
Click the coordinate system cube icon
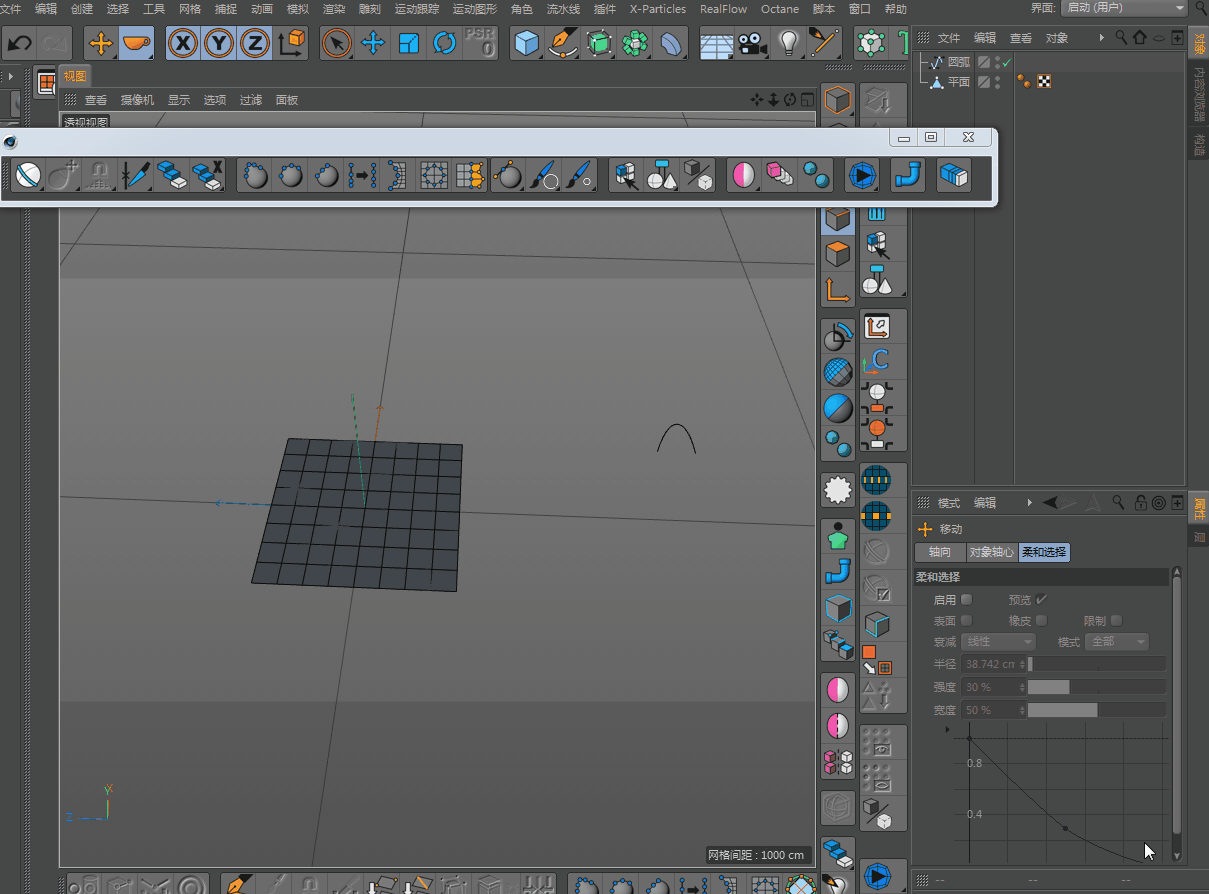click(x=292, y=43)
